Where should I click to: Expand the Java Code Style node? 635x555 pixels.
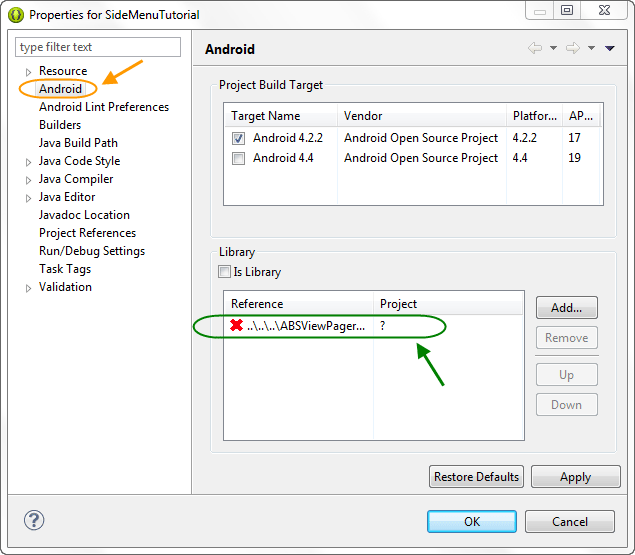(x=28, y=162)
